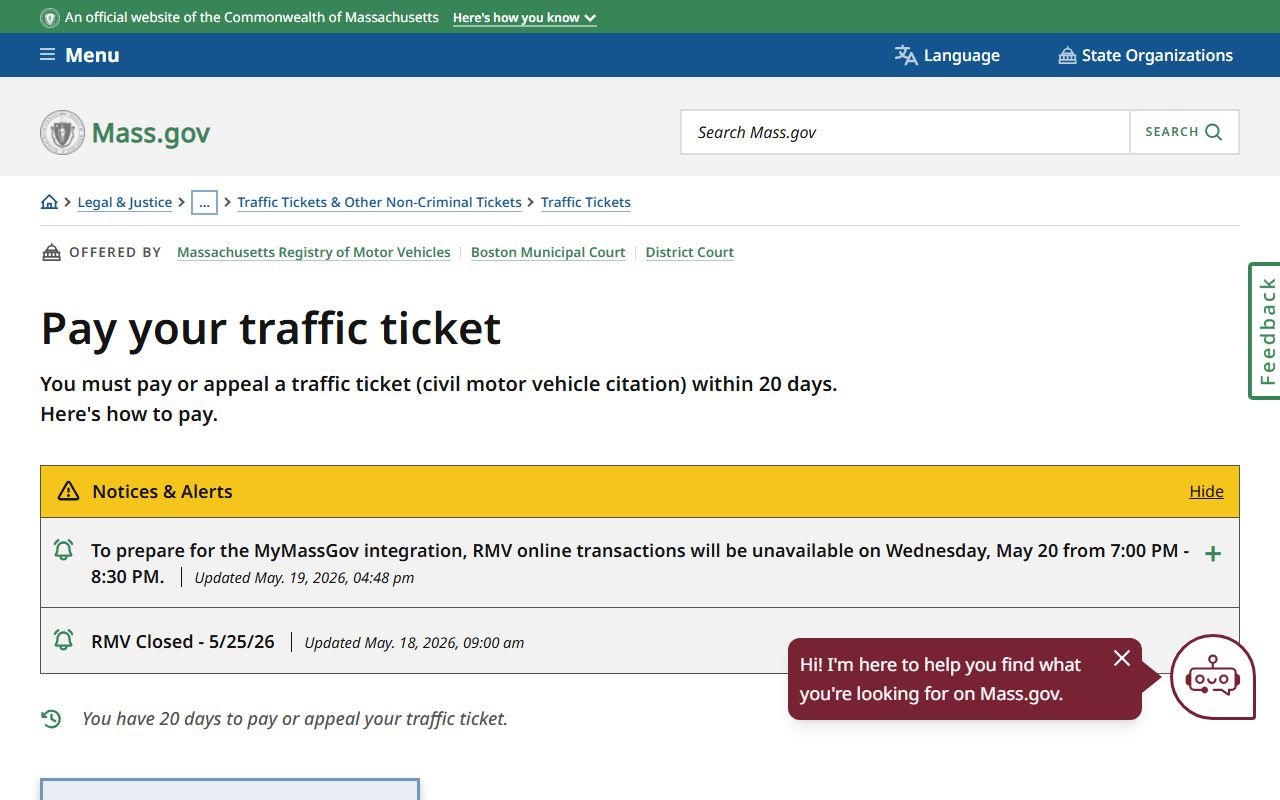Click the Search button
The width and height of the screenshot is (1280, 800).
pyautogui.click(x=1184, y=132)
